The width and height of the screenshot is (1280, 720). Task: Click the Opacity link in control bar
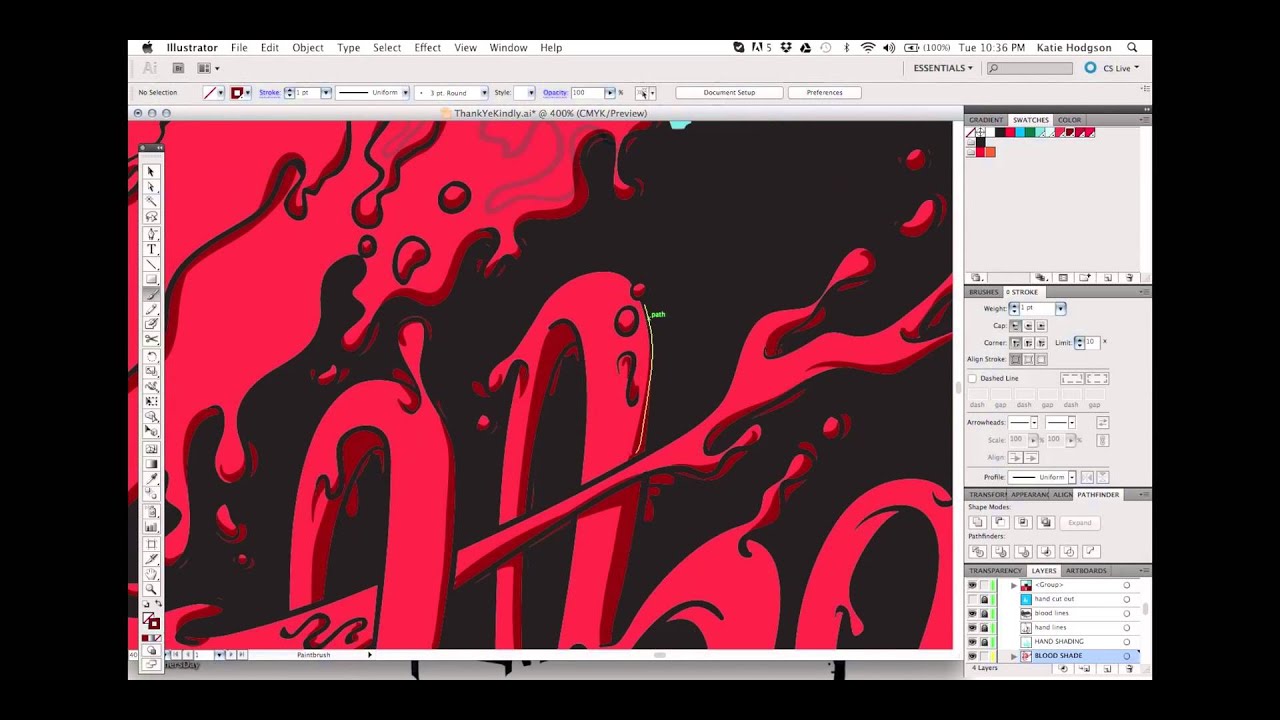pyautogui.click(x=555, y=92)
